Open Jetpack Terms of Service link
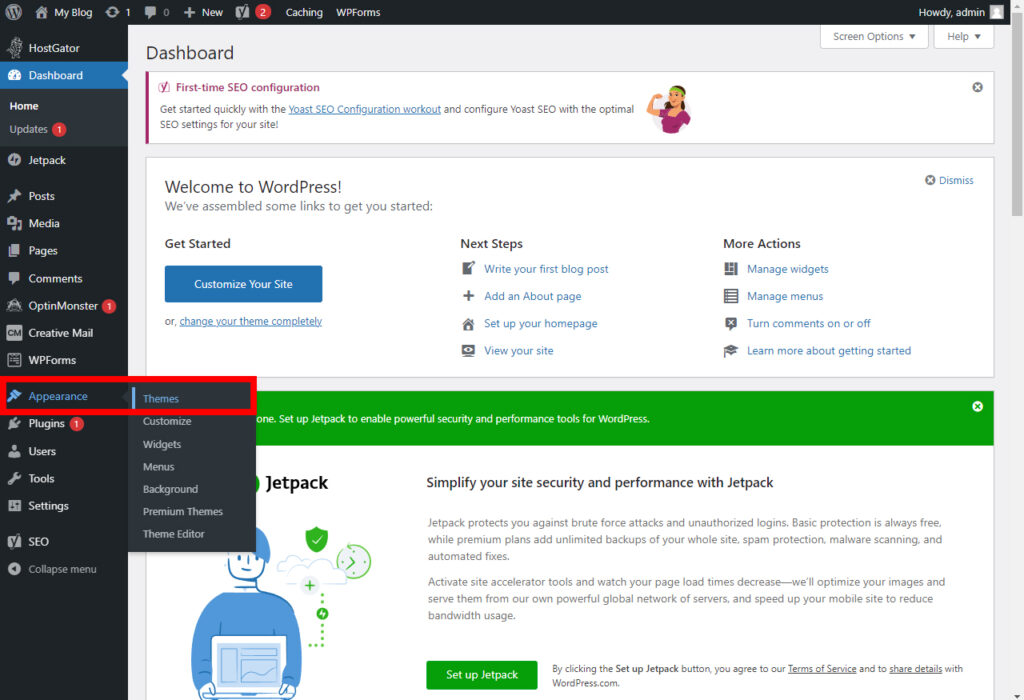Screen dimensions: 1024x700 click(x=822, y=669)
